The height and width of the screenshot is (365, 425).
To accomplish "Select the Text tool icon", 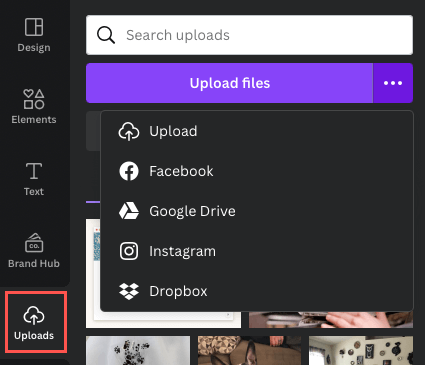I will point(34,171).
